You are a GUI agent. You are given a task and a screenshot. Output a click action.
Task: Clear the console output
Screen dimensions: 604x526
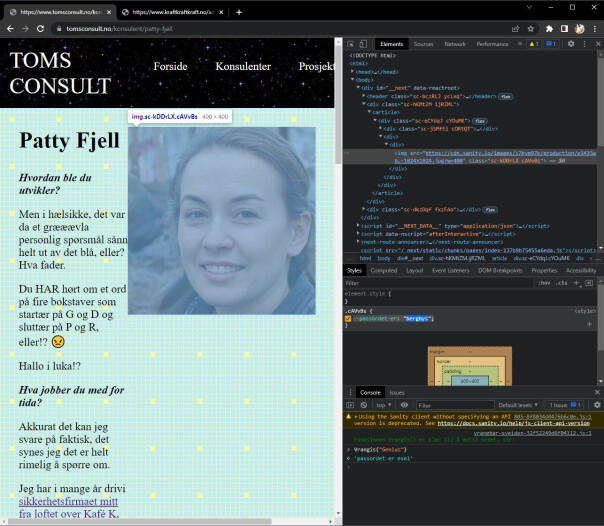(x=364, y=405)
